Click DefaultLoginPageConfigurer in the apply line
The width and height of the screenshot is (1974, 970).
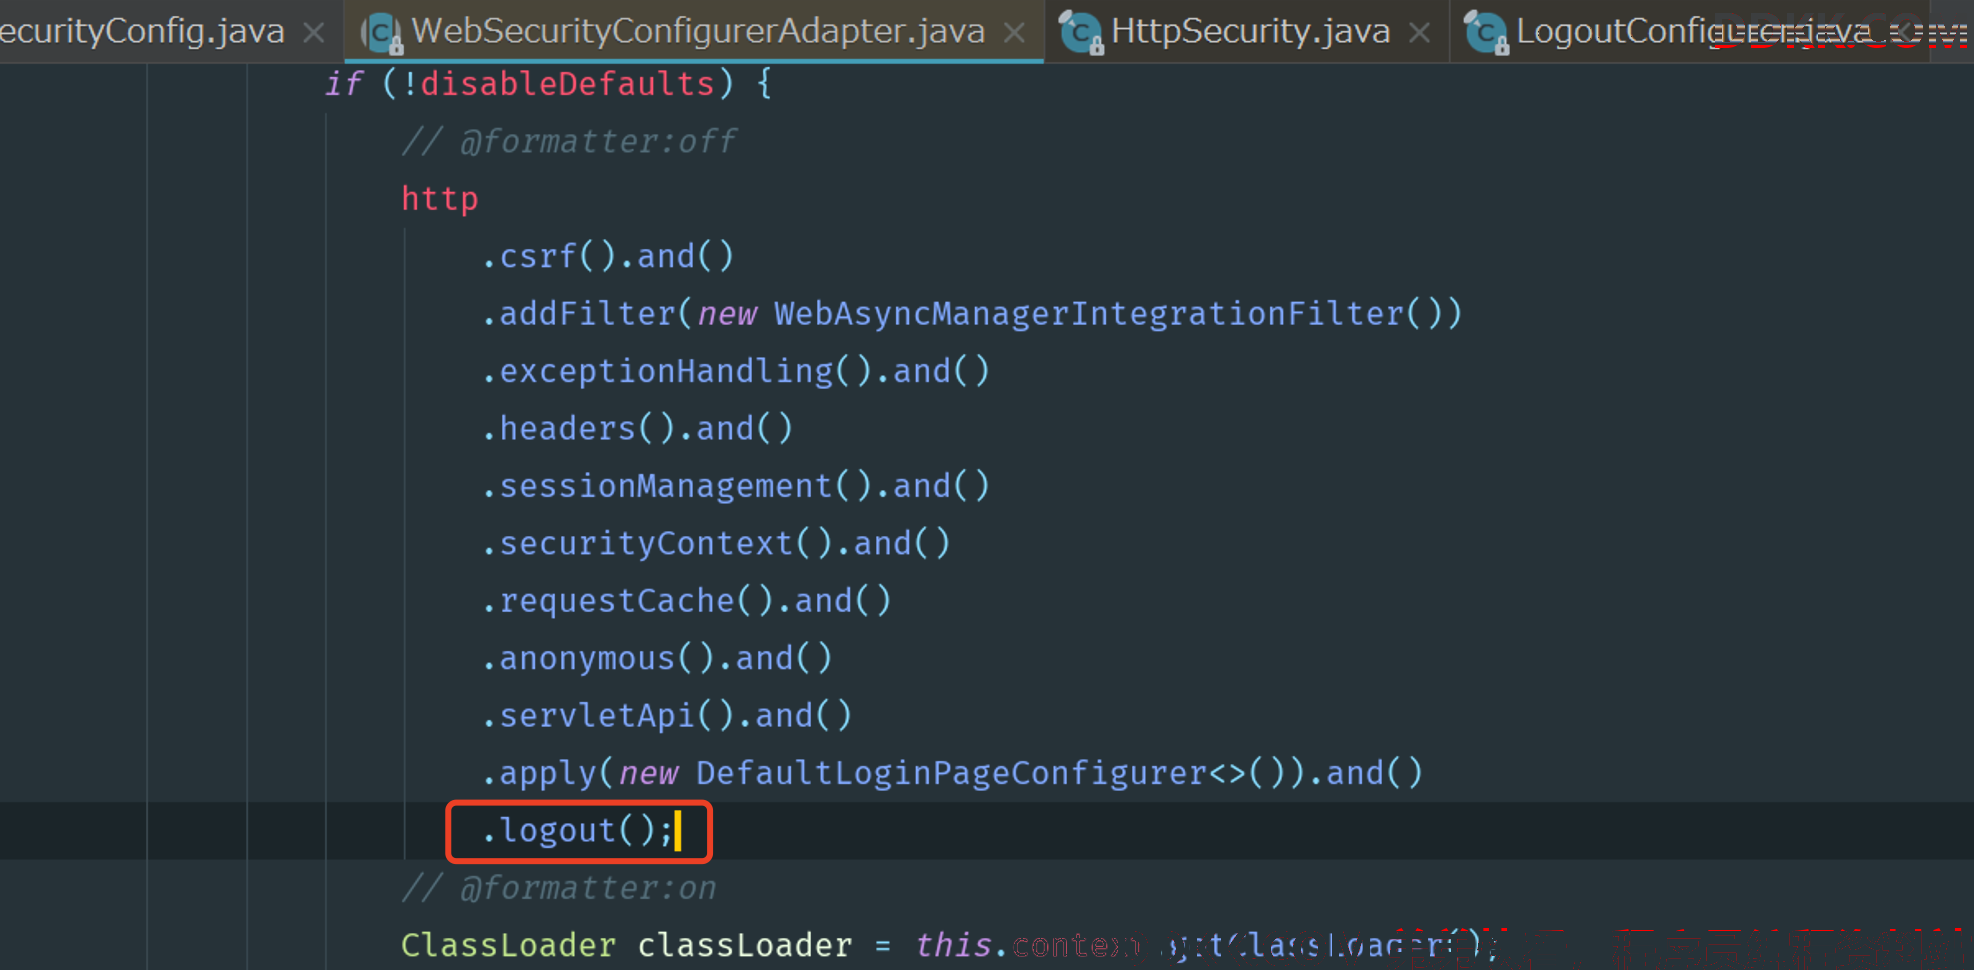pos(951,773)
